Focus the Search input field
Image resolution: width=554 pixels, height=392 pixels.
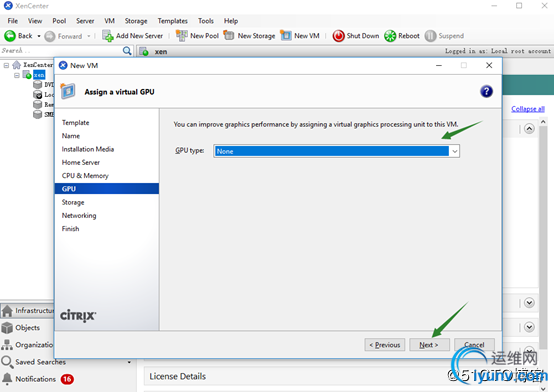61,51
